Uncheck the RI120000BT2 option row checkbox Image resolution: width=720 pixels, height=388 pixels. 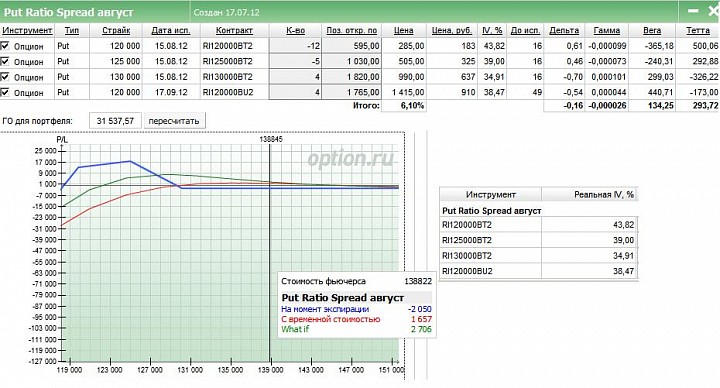click(x=5, y=46)
